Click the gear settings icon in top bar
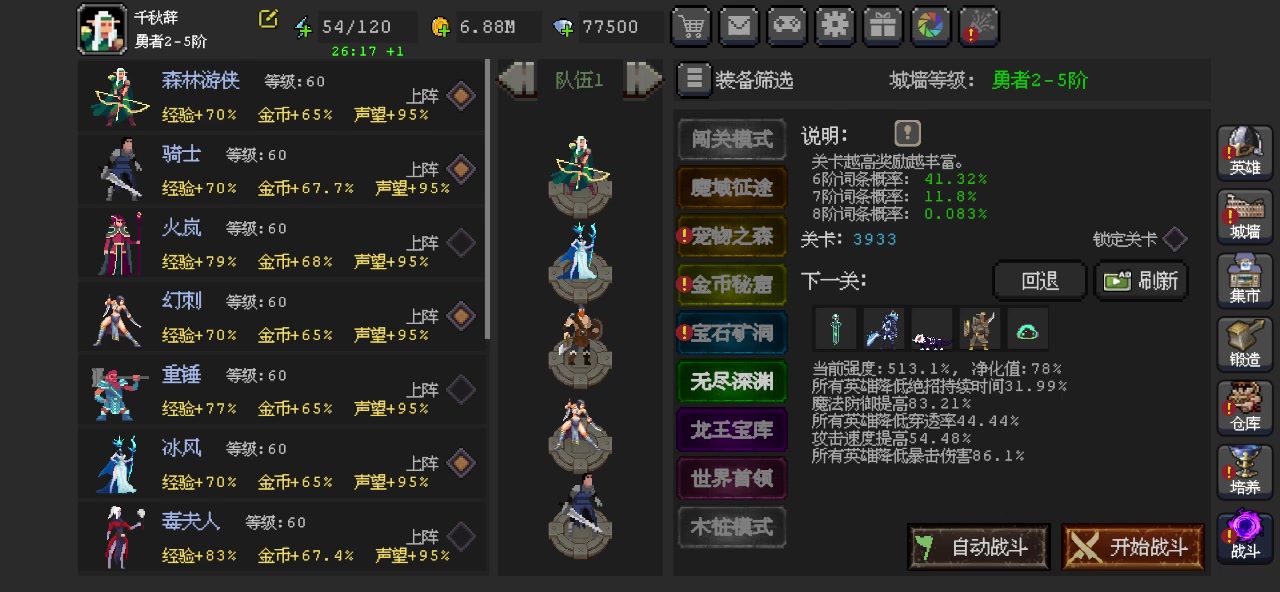The height and width of the screenshot is (592, 1280). pos(835,27)
